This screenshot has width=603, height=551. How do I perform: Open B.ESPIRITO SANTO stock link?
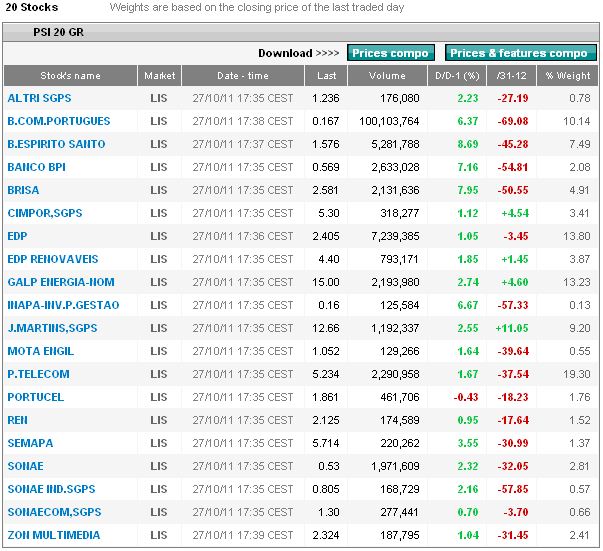coord(57,144)
